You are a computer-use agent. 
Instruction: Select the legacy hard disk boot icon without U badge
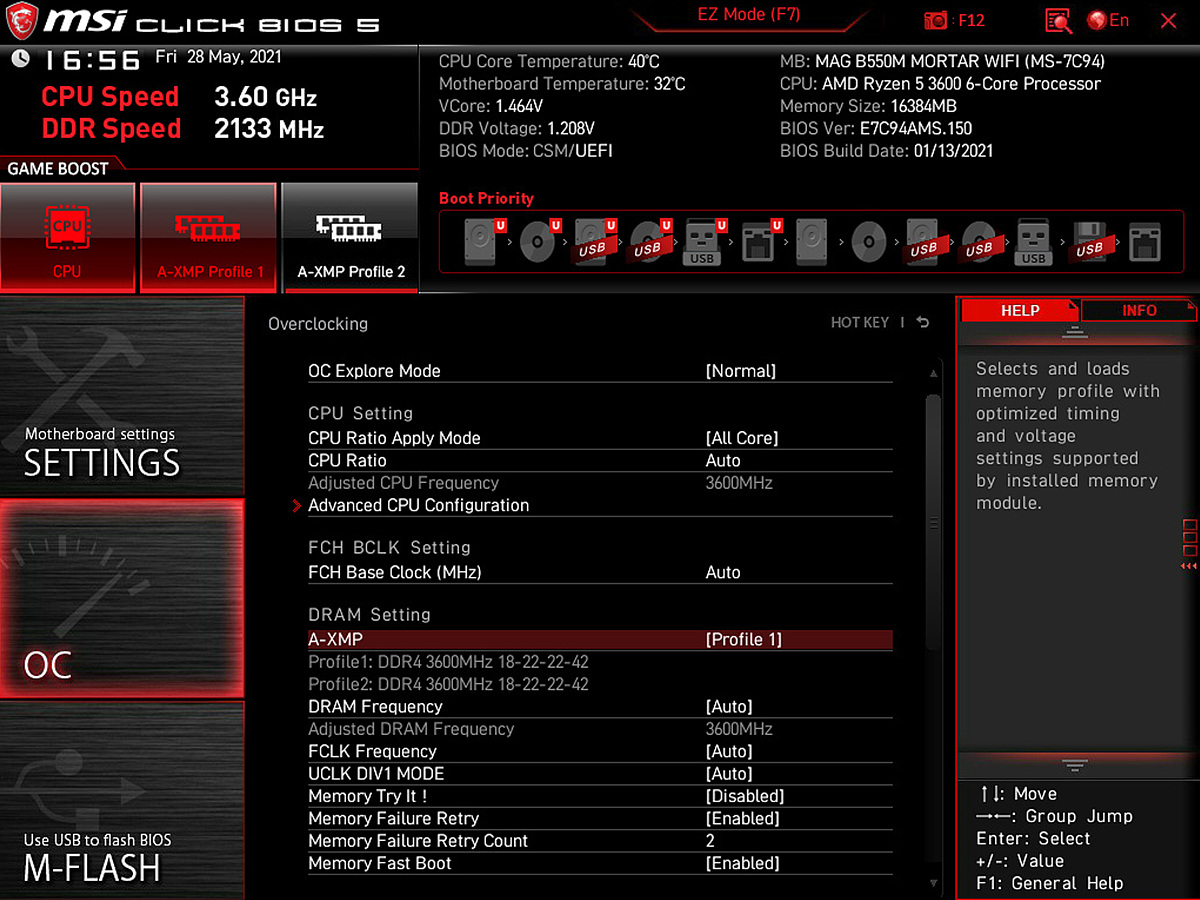pos(811,241)
